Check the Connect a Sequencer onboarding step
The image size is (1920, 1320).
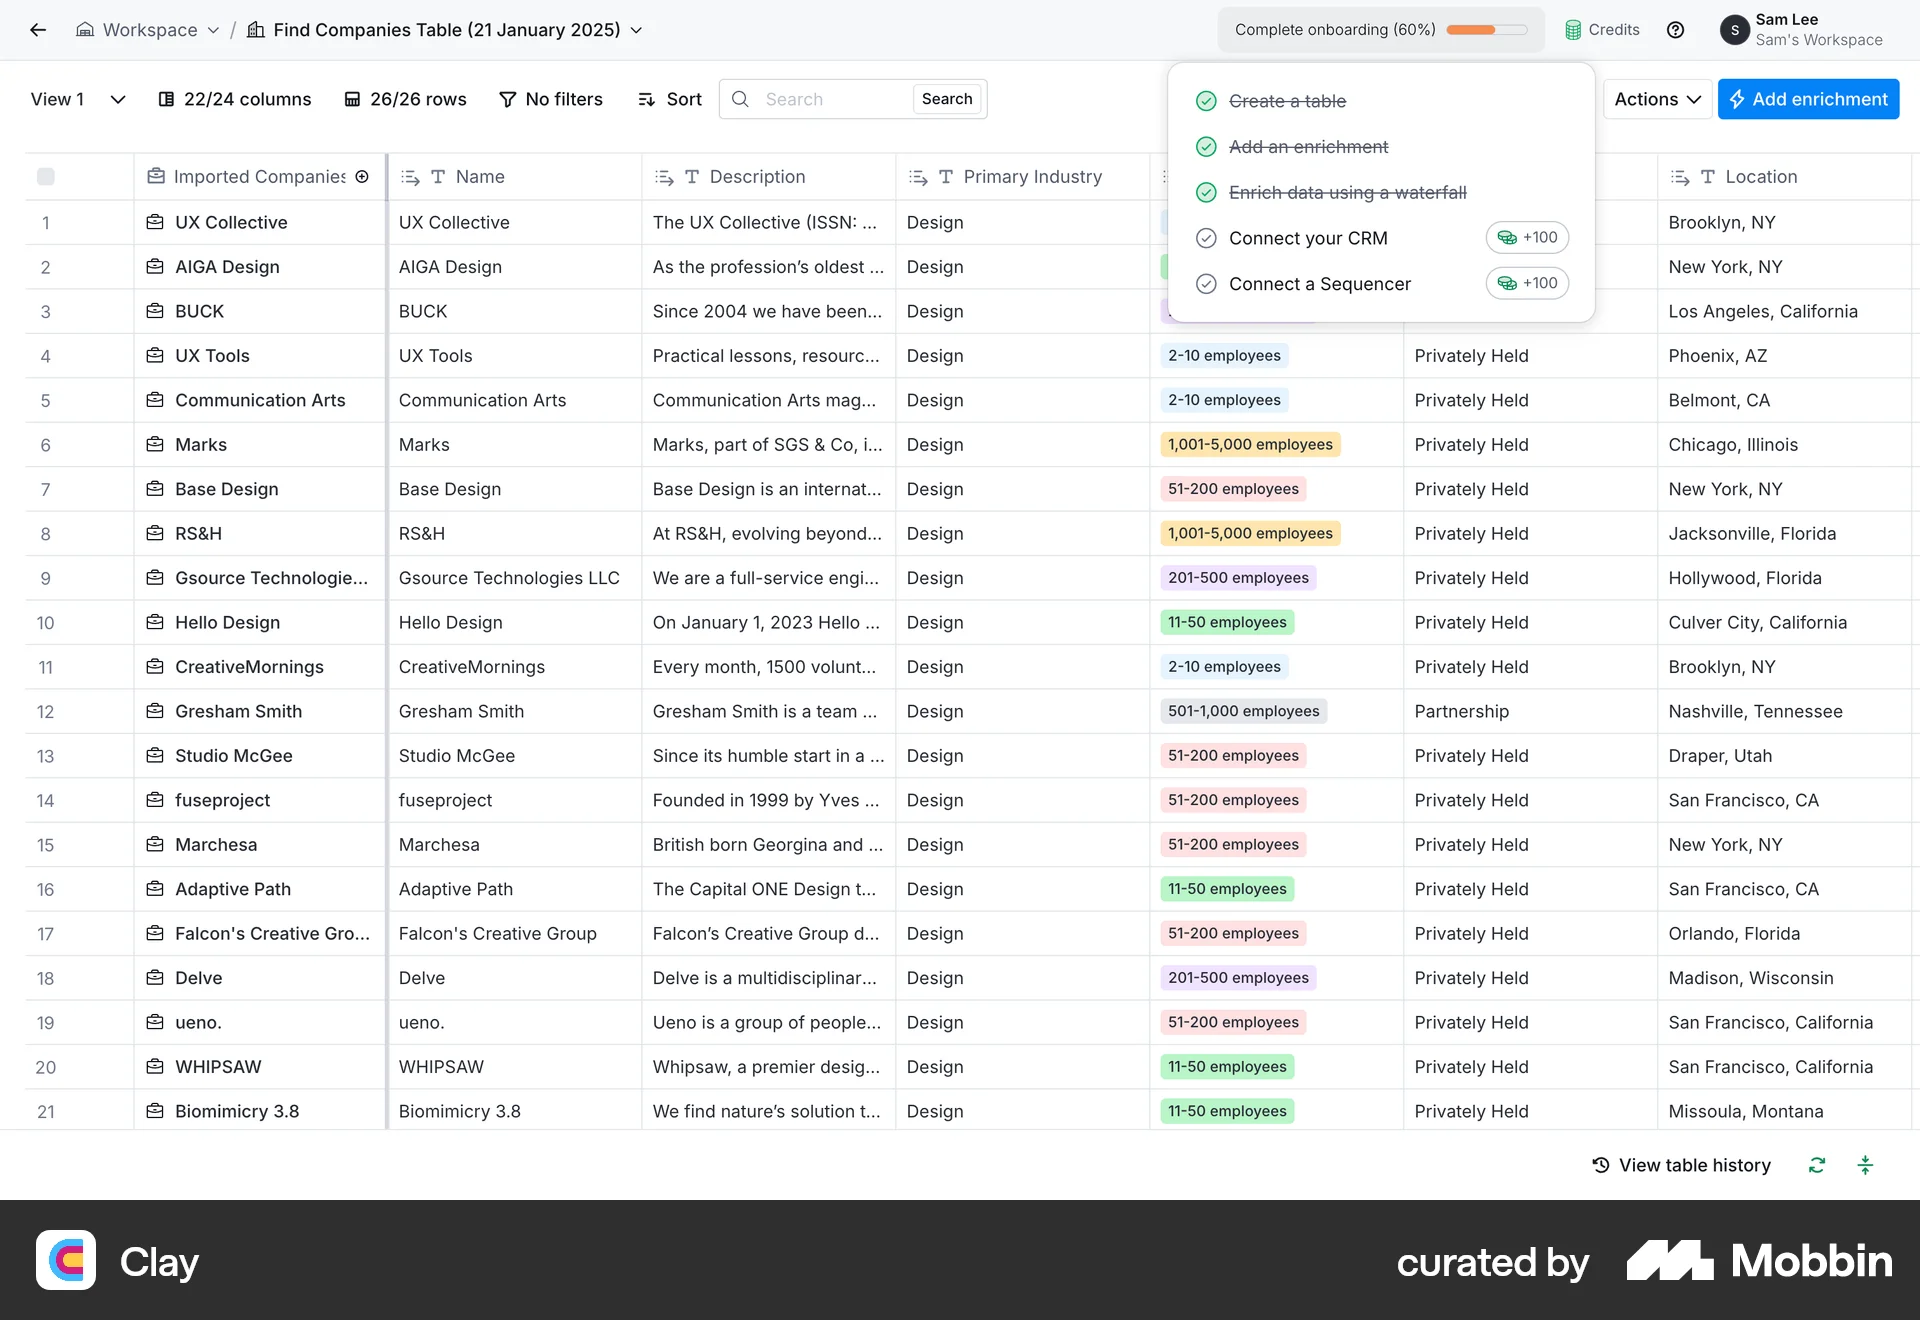click(x=1206, y=284)
